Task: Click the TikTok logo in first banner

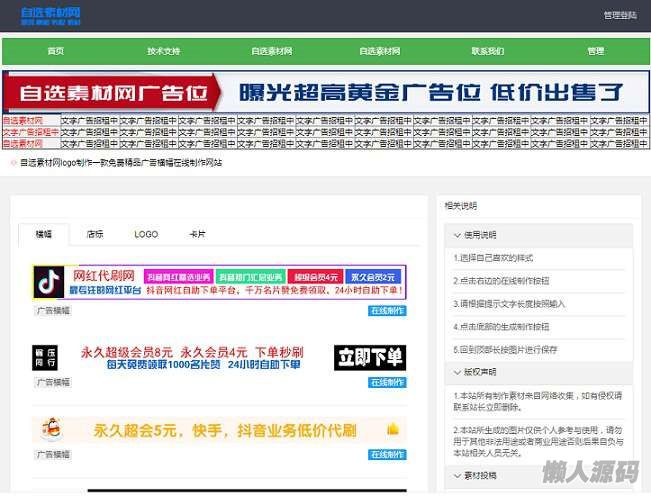Action: click(x=48, y=282)
